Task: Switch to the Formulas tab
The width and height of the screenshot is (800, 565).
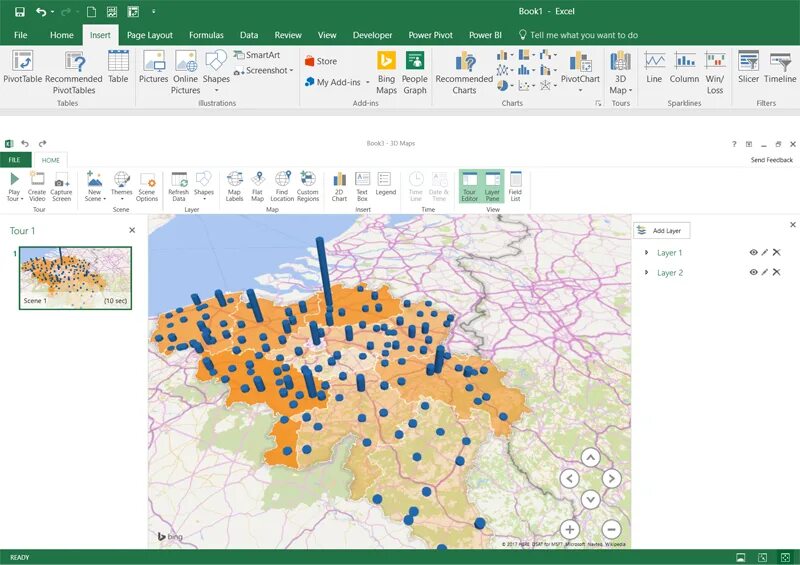Action: coord(206,35)
